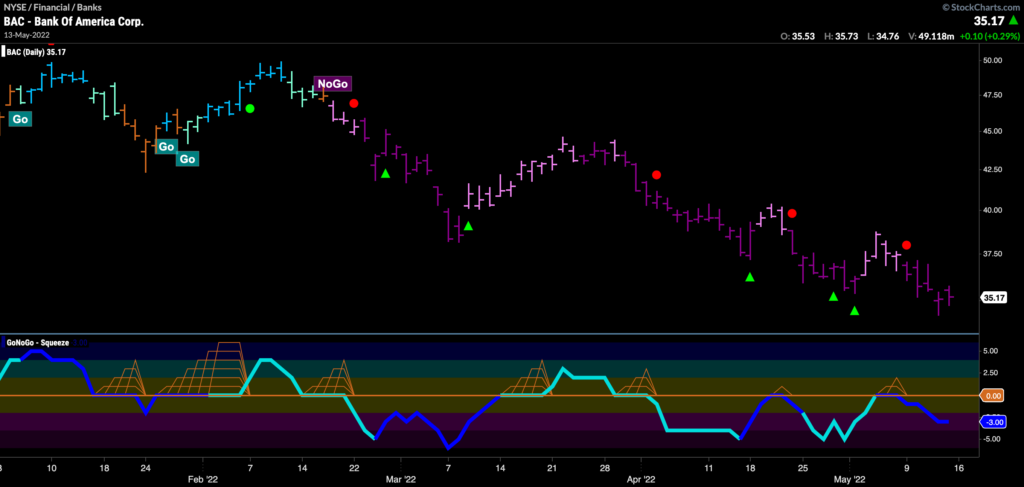This screenshot has height=487, width=1024.
Task: Click the 50.00 price axis label
Action: click(992, 61)
